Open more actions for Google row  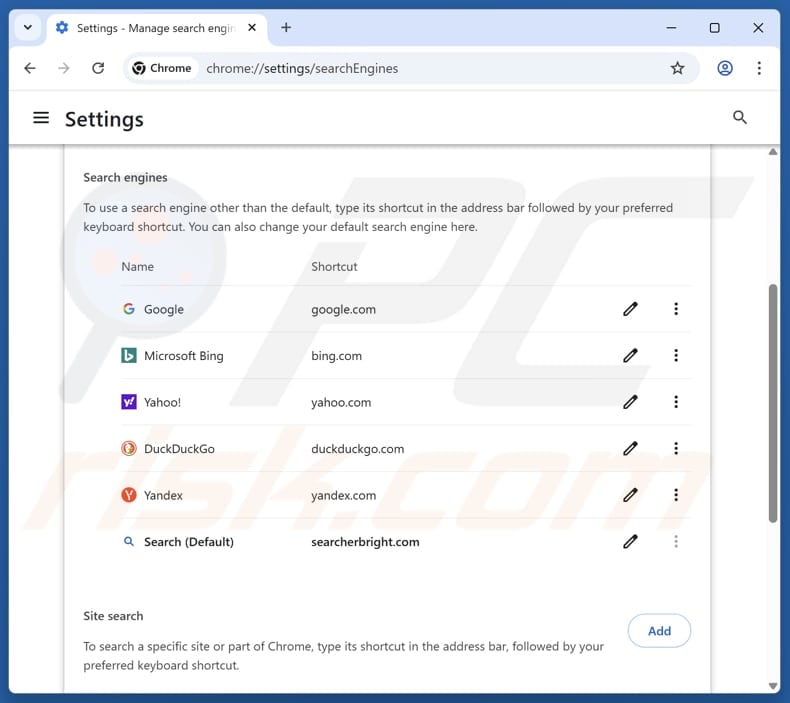[676, 309]
